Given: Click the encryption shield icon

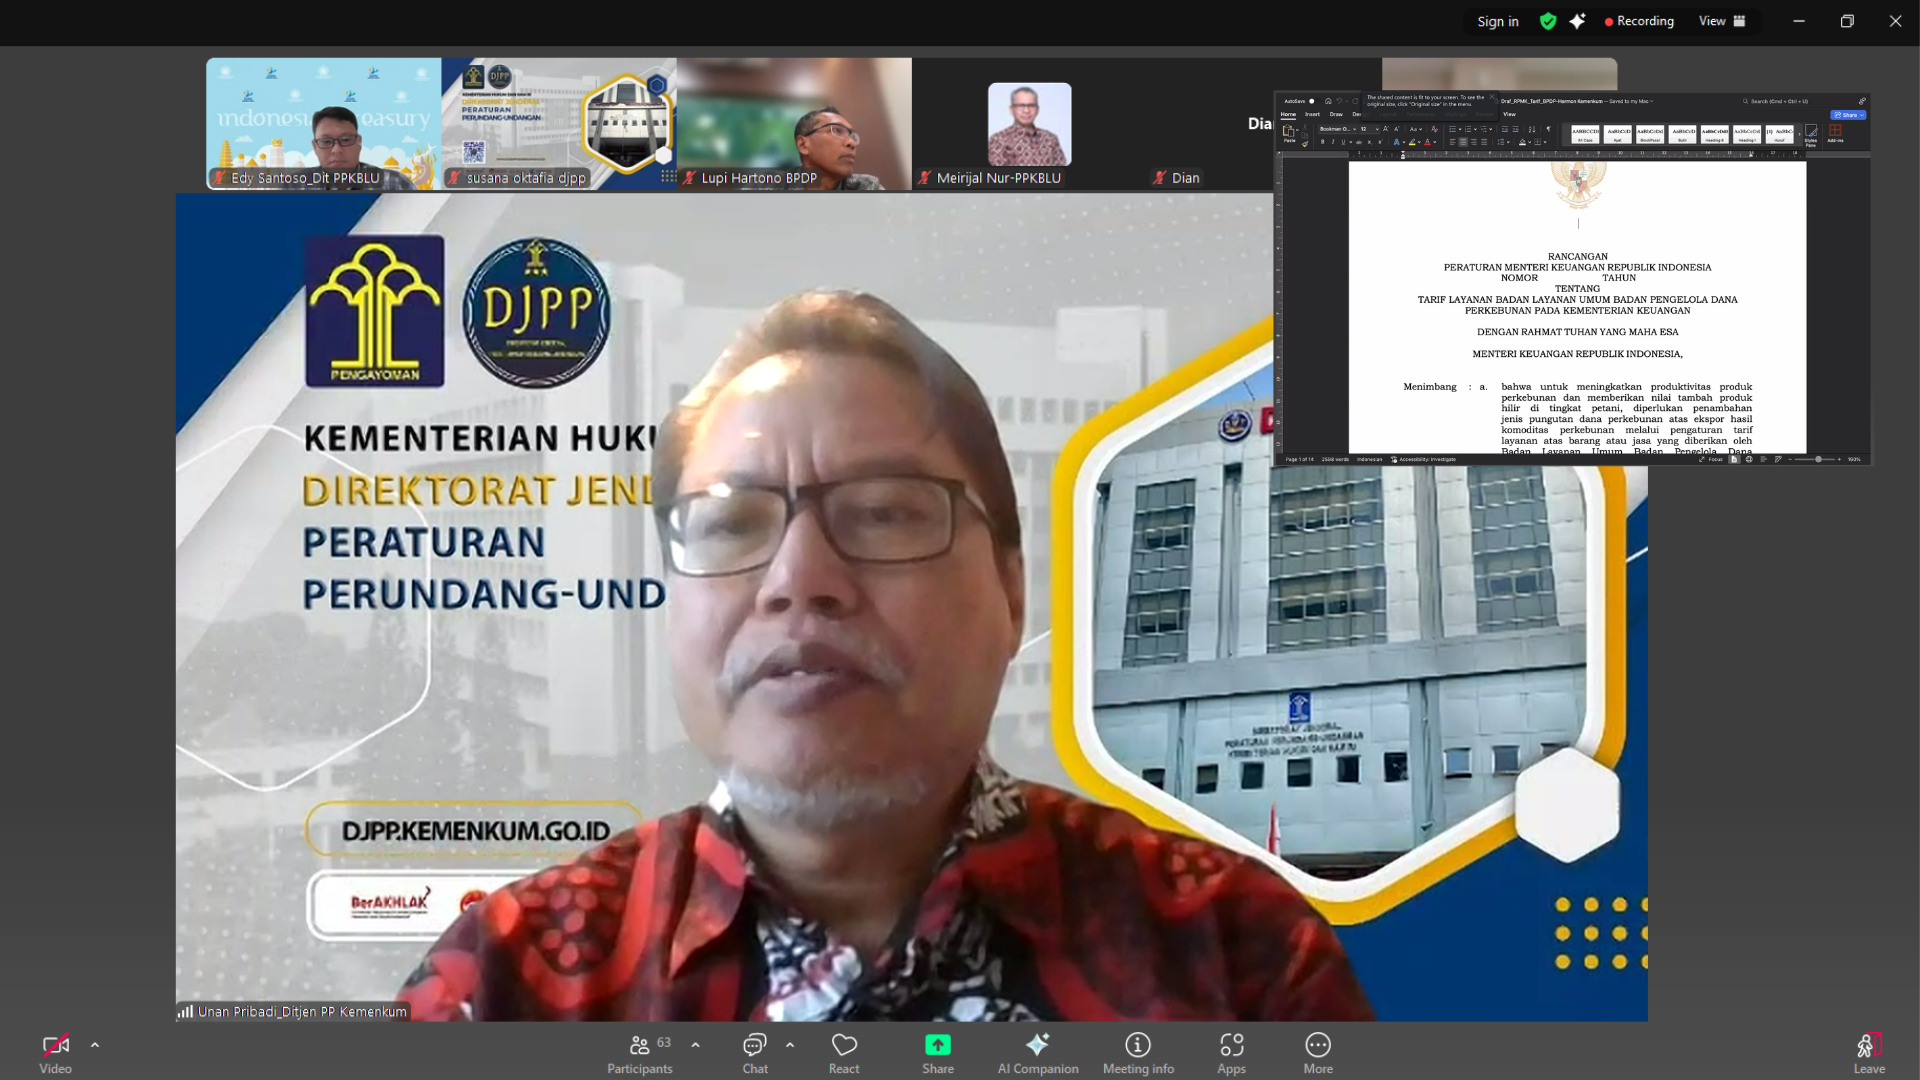Looking at the screenshot, I should (x=1548, y=21).
